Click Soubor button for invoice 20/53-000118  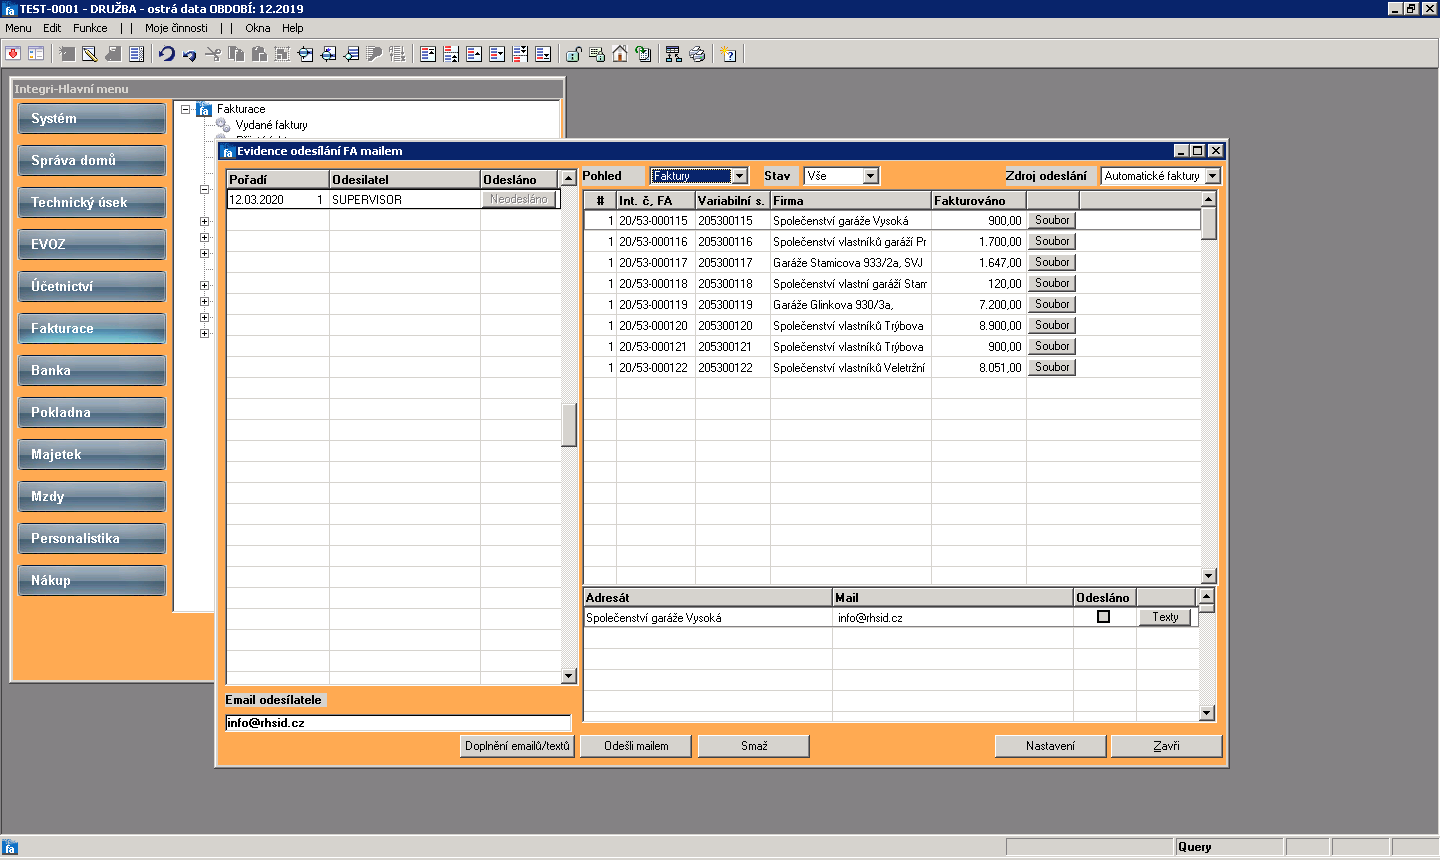(x=1052, y=283)
